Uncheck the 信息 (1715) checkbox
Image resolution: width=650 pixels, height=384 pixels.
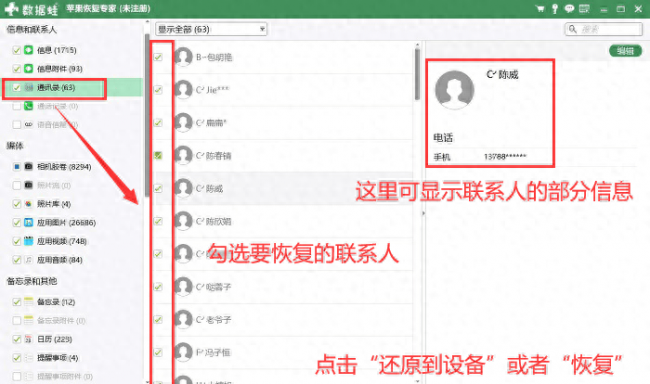[17, 50]
